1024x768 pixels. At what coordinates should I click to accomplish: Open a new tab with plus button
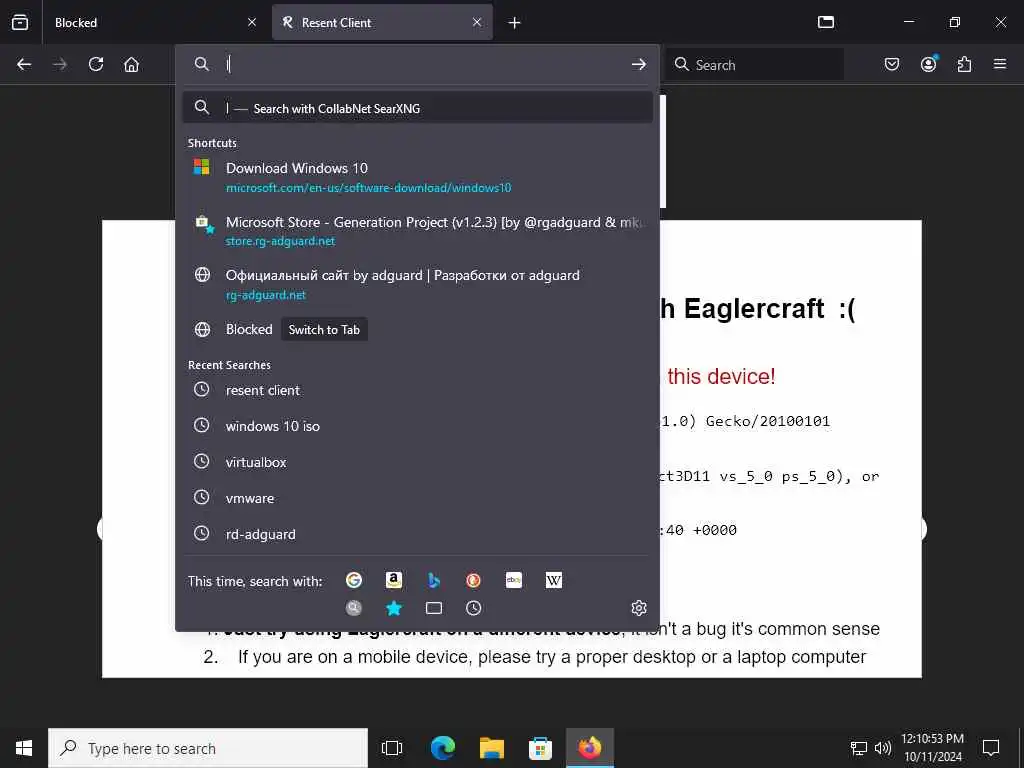[x=515, y=23]
